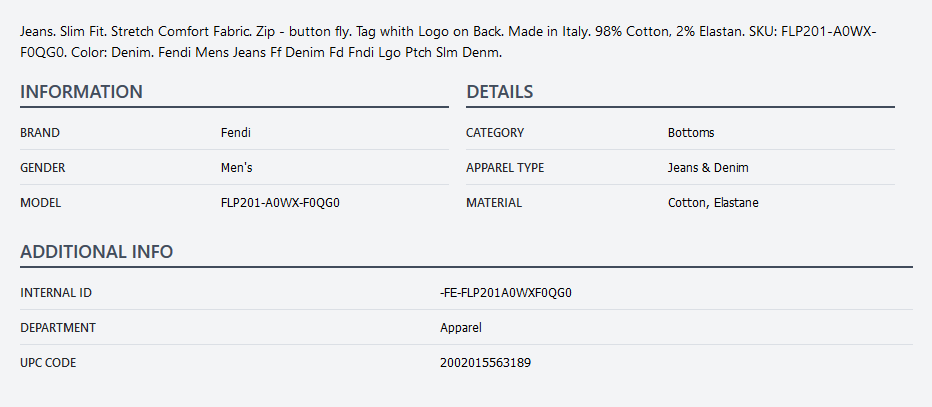This screenshot has width=932, height=407.
Task: Click the Apparel department value
Action: 461,327
